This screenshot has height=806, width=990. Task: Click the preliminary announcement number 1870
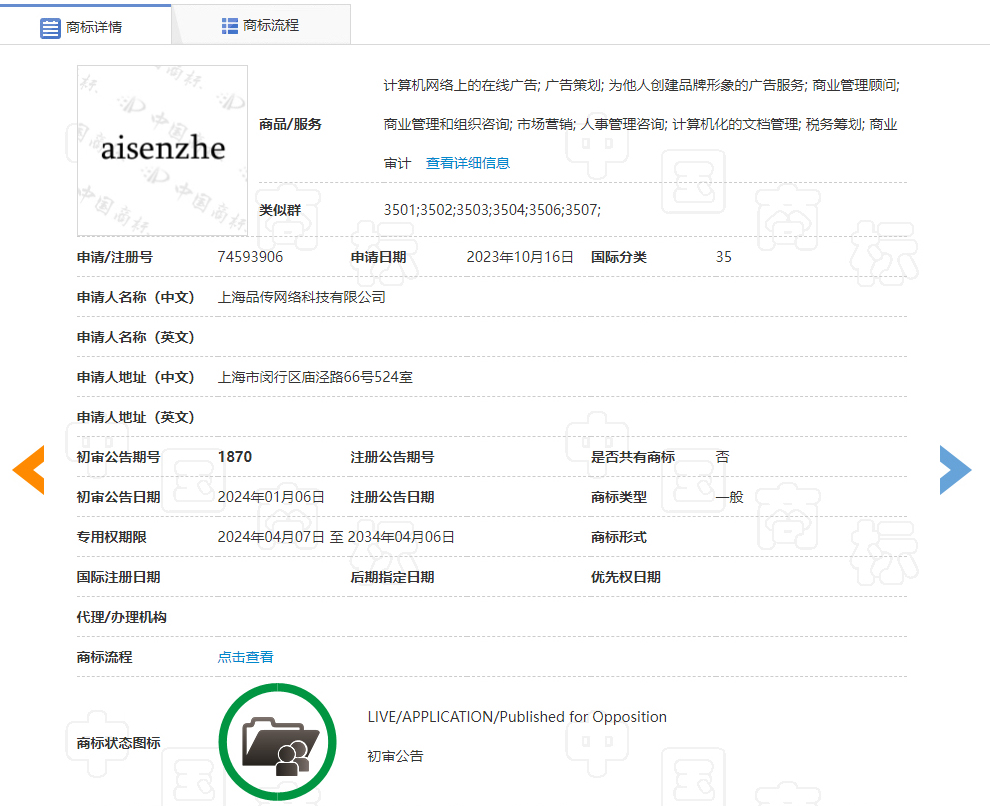pos(235,456)
